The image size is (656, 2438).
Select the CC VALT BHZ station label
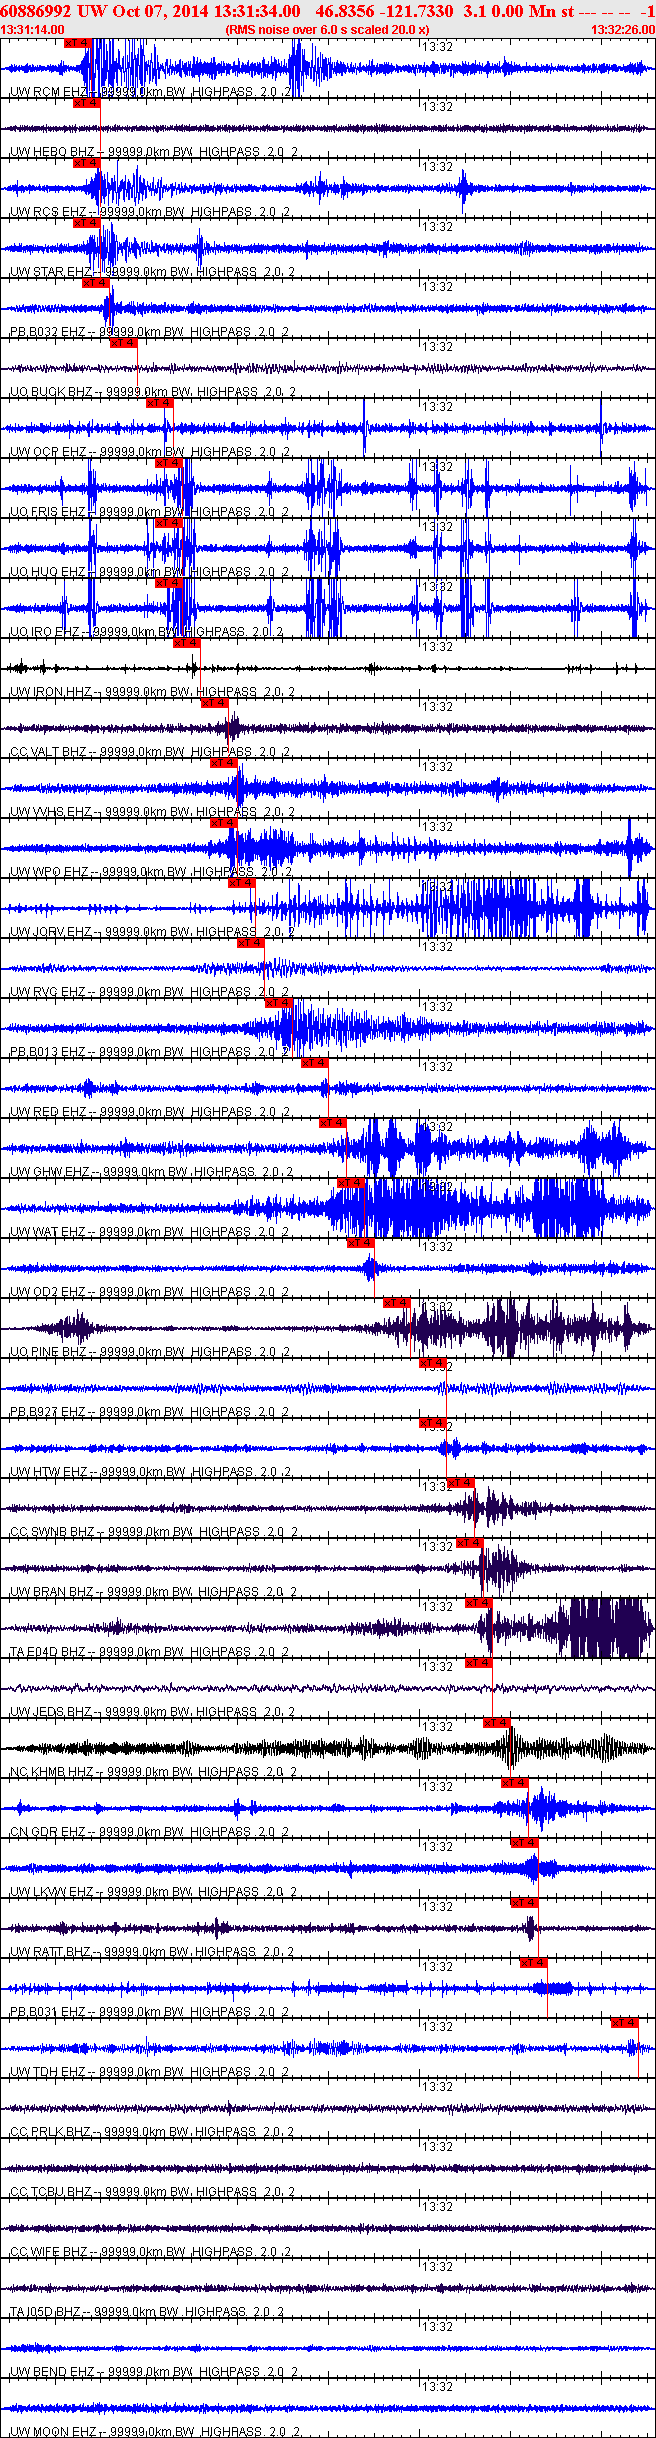[49, 752]
